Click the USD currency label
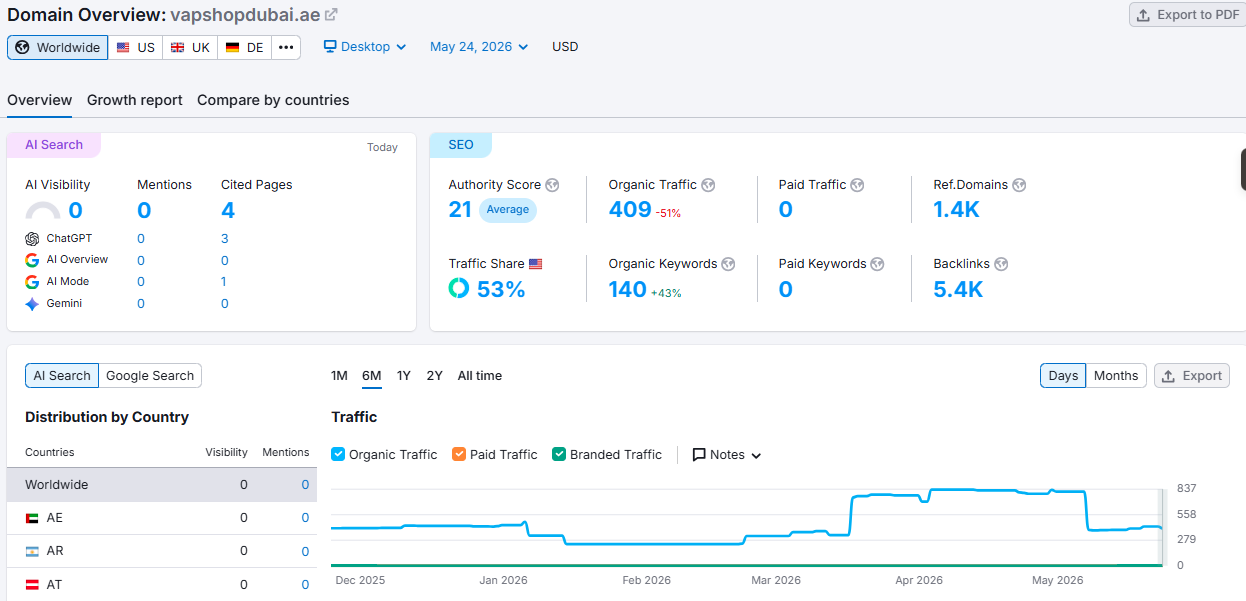The image size is (1246, 601). 565,47
